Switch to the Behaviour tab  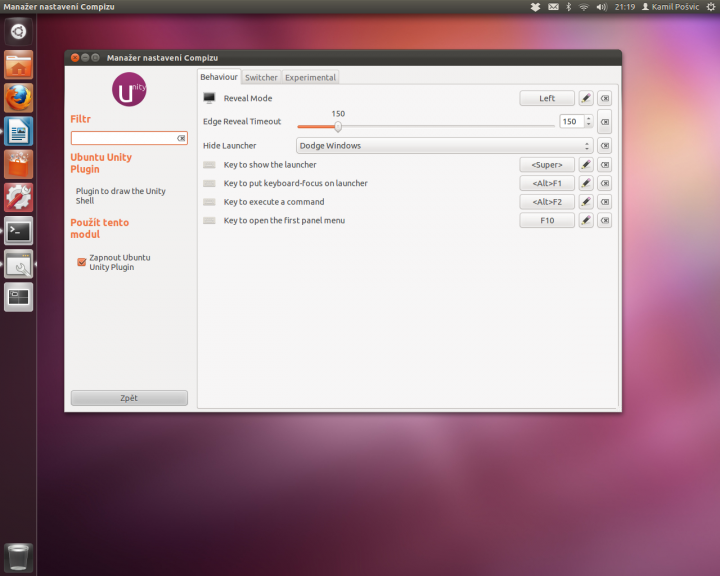pos(219,77)
